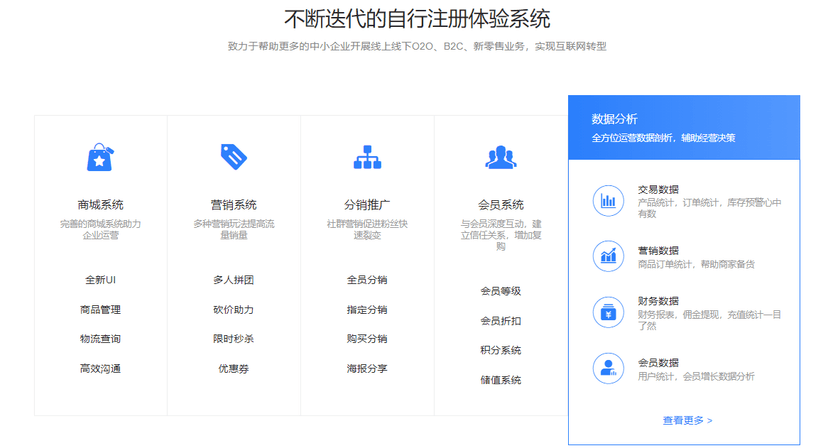Click the 财务报表，佣金提现 description
This screenshot has height=448, width=828.
tap(709, 320)
